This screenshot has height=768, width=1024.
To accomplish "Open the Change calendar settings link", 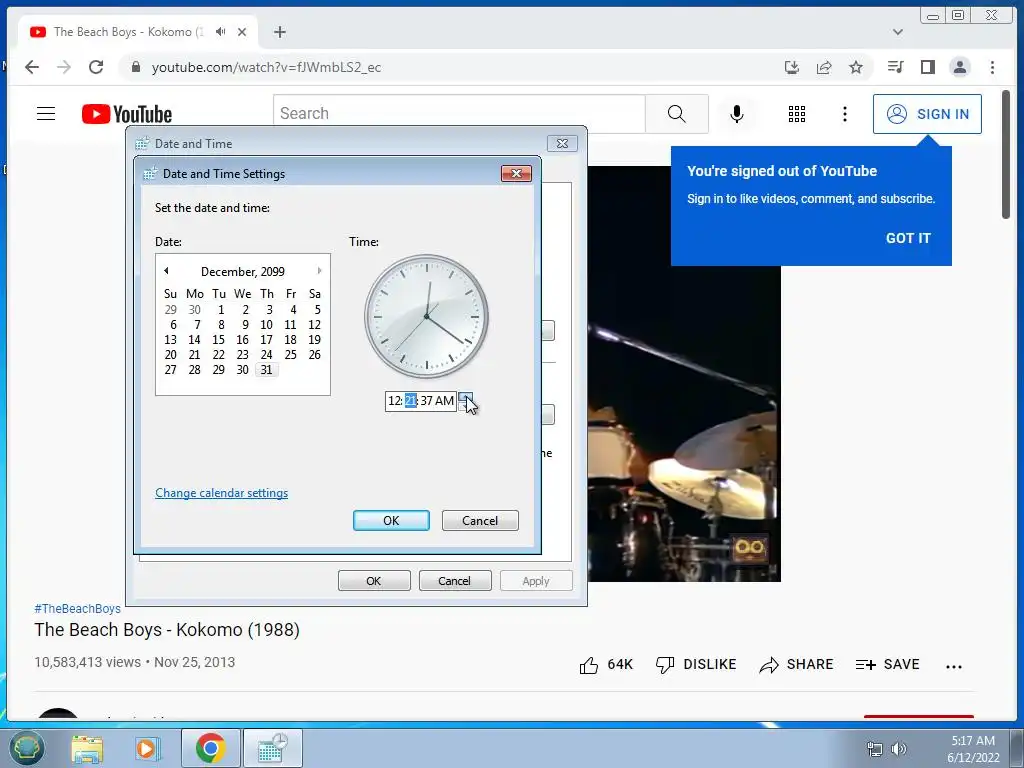I will (221, 493).
